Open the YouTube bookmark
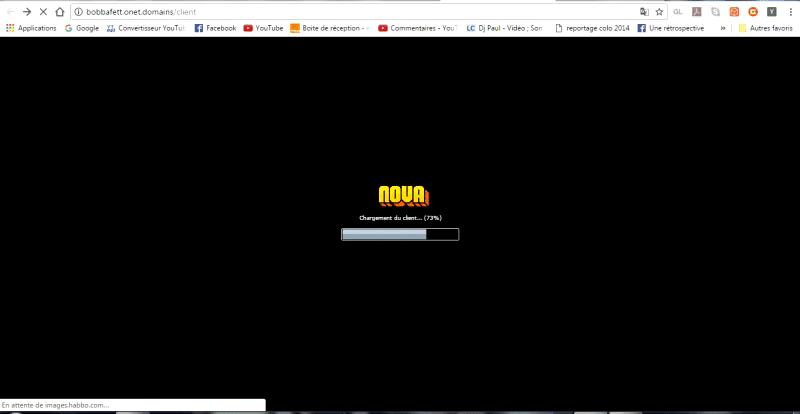The height and width of the screenshot is (414, 800). tap(263, 29)
